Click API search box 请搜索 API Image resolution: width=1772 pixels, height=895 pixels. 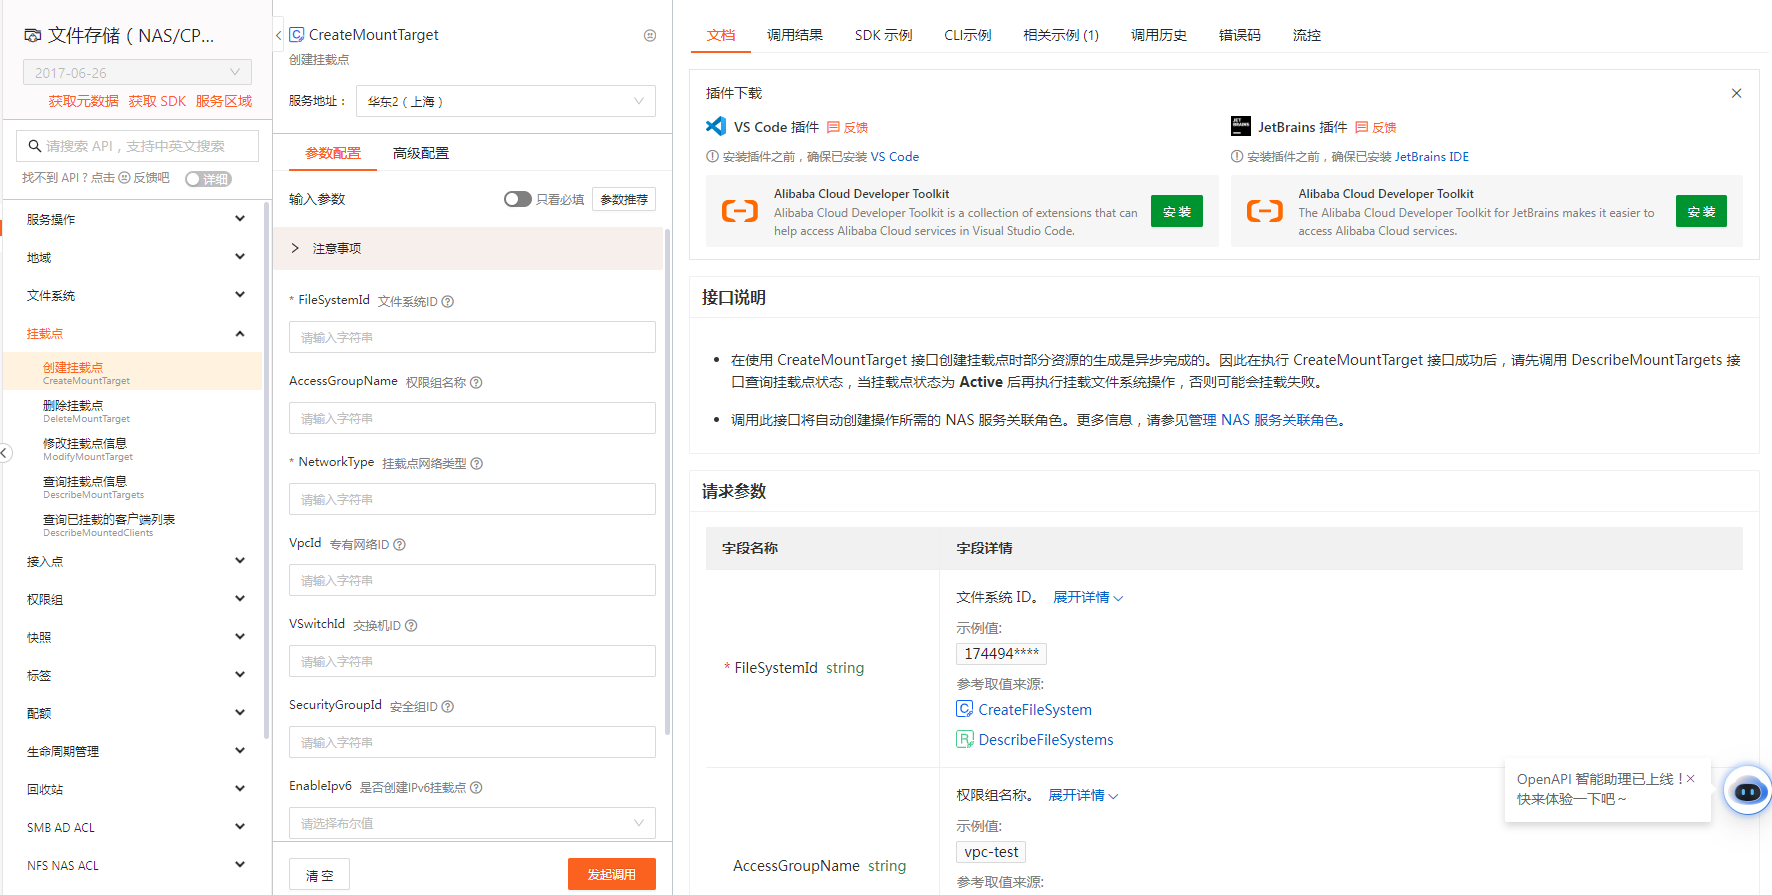point(137,146)
